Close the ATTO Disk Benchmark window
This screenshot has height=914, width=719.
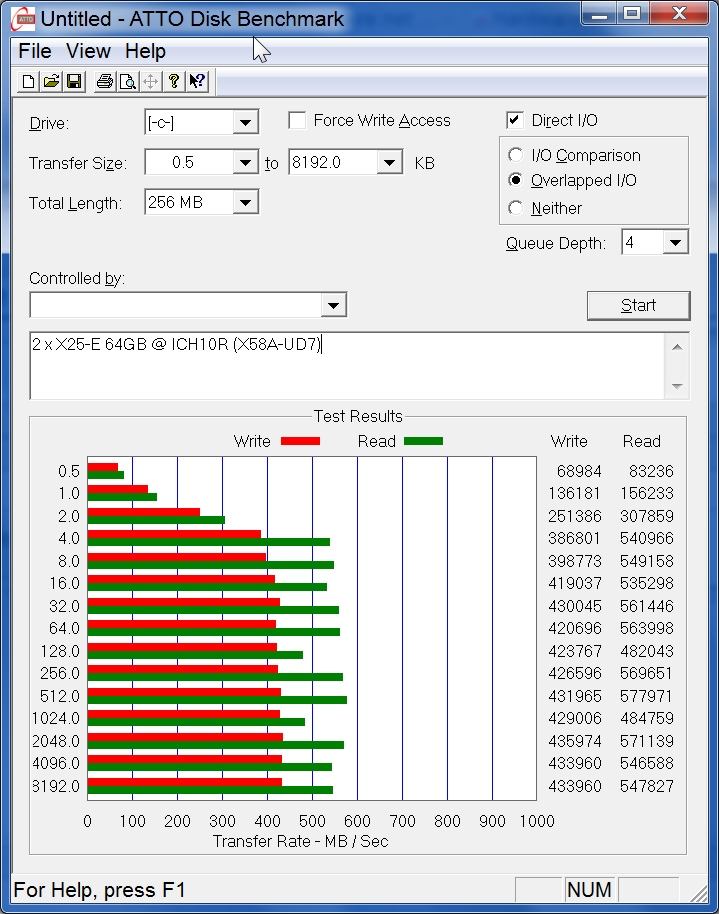pos(679,13)
